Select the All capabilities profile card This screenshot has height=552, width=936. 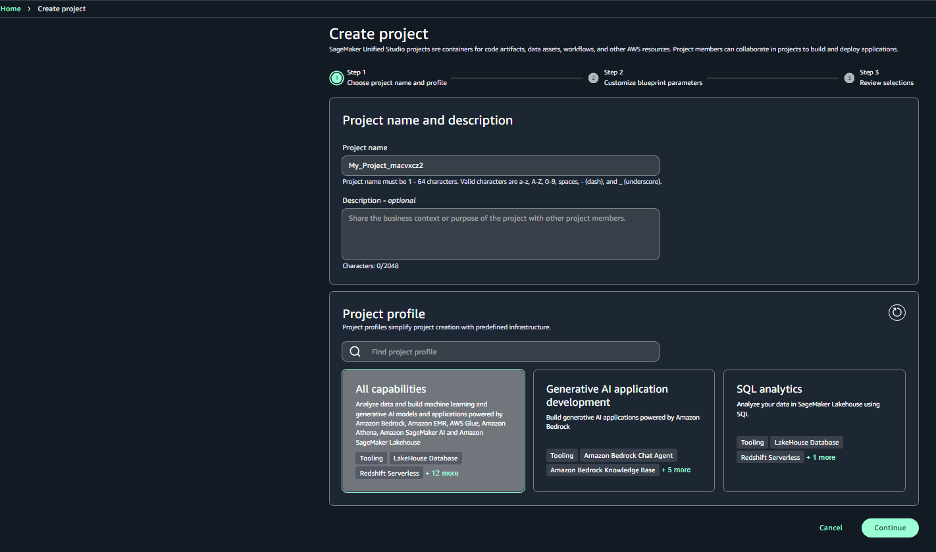click(432, 430)
